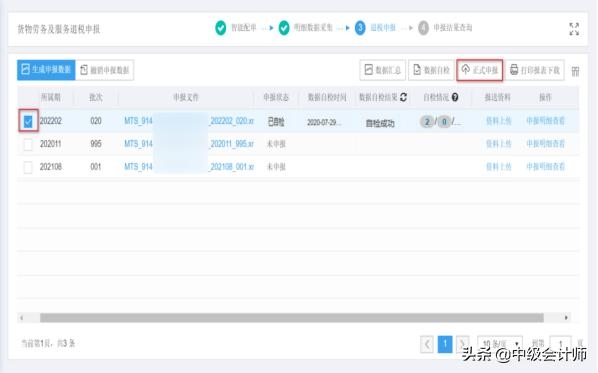Click the help question-mark icon beside 自检情况
The image size is (598, 373).
tap(455, 97)
